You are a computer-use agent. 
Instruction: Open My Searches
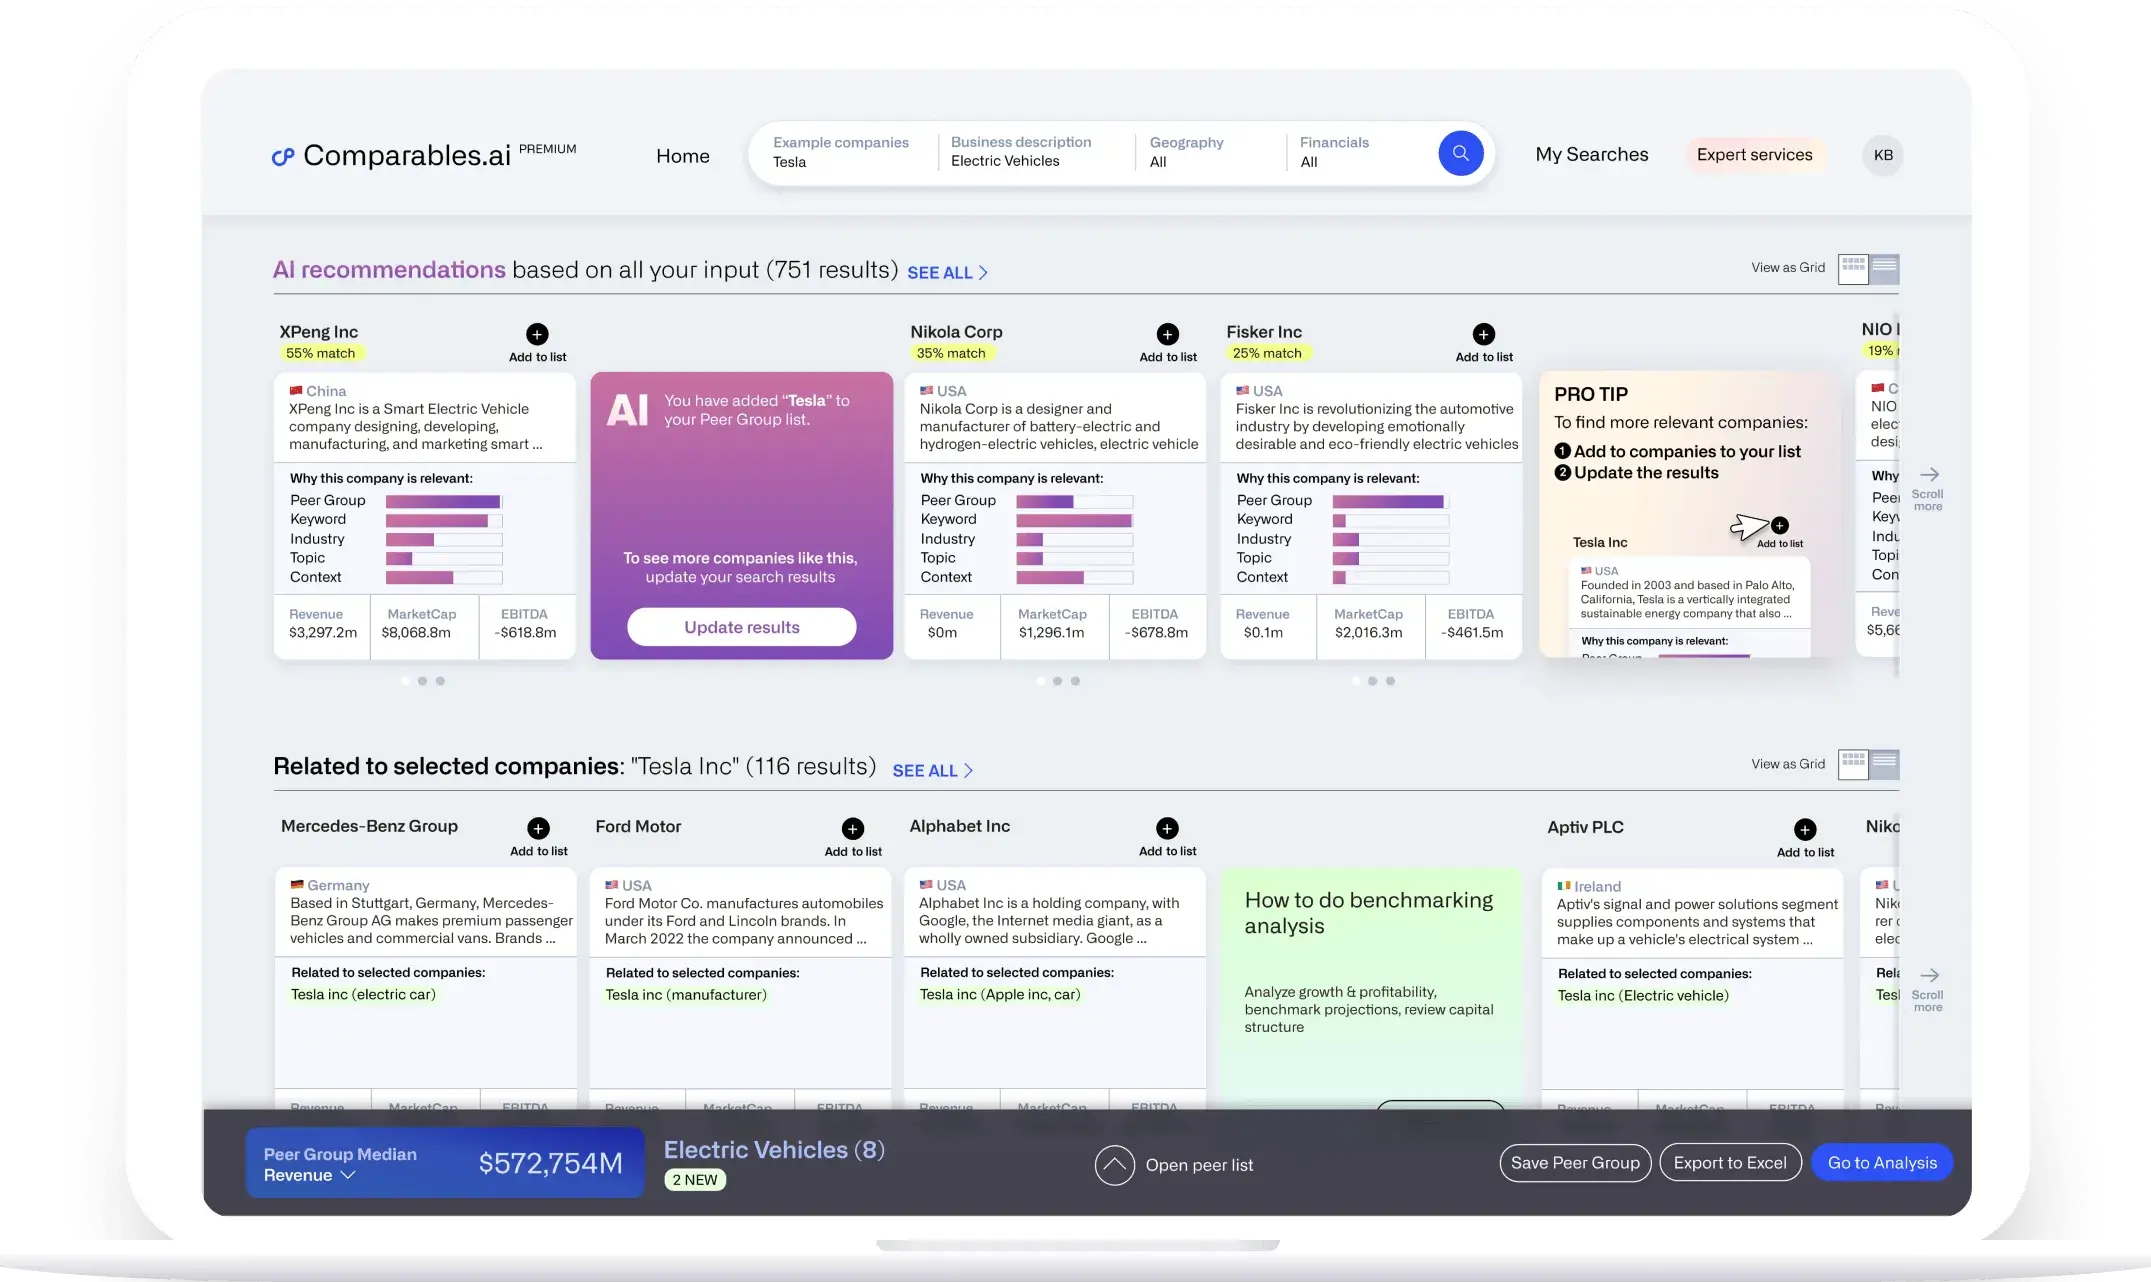coord(1591,155)
